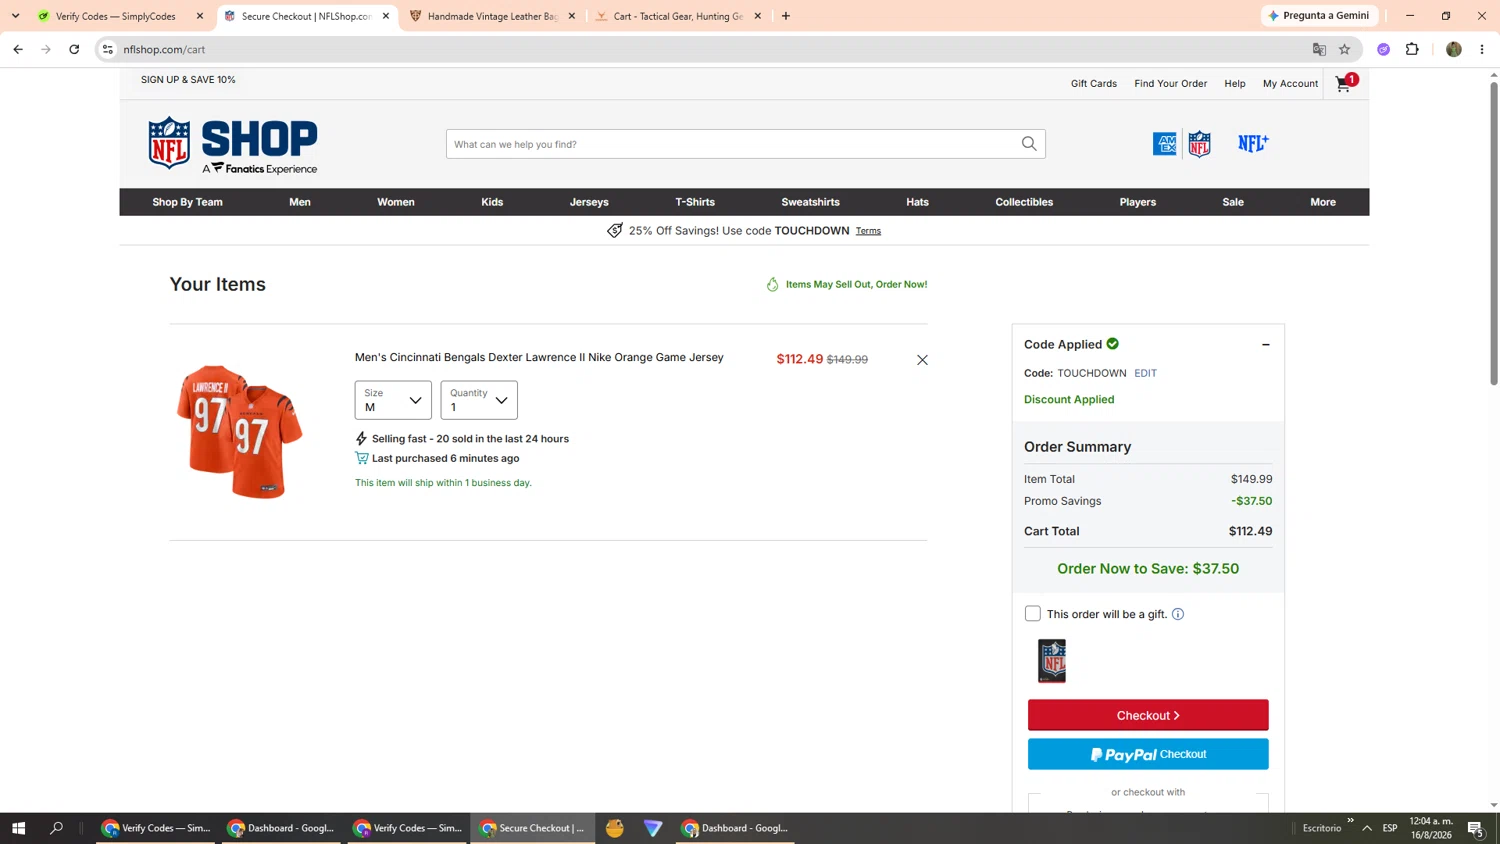Screen dimensions: 1500x844
Task: Open the Chrome three-dot menu
Action: pos(1482,49)
